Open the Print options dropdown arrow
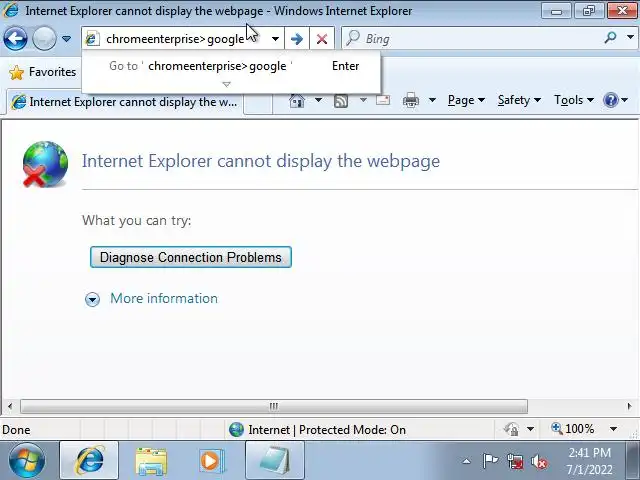Screen dimensions: 640x480 pos(432,100)
